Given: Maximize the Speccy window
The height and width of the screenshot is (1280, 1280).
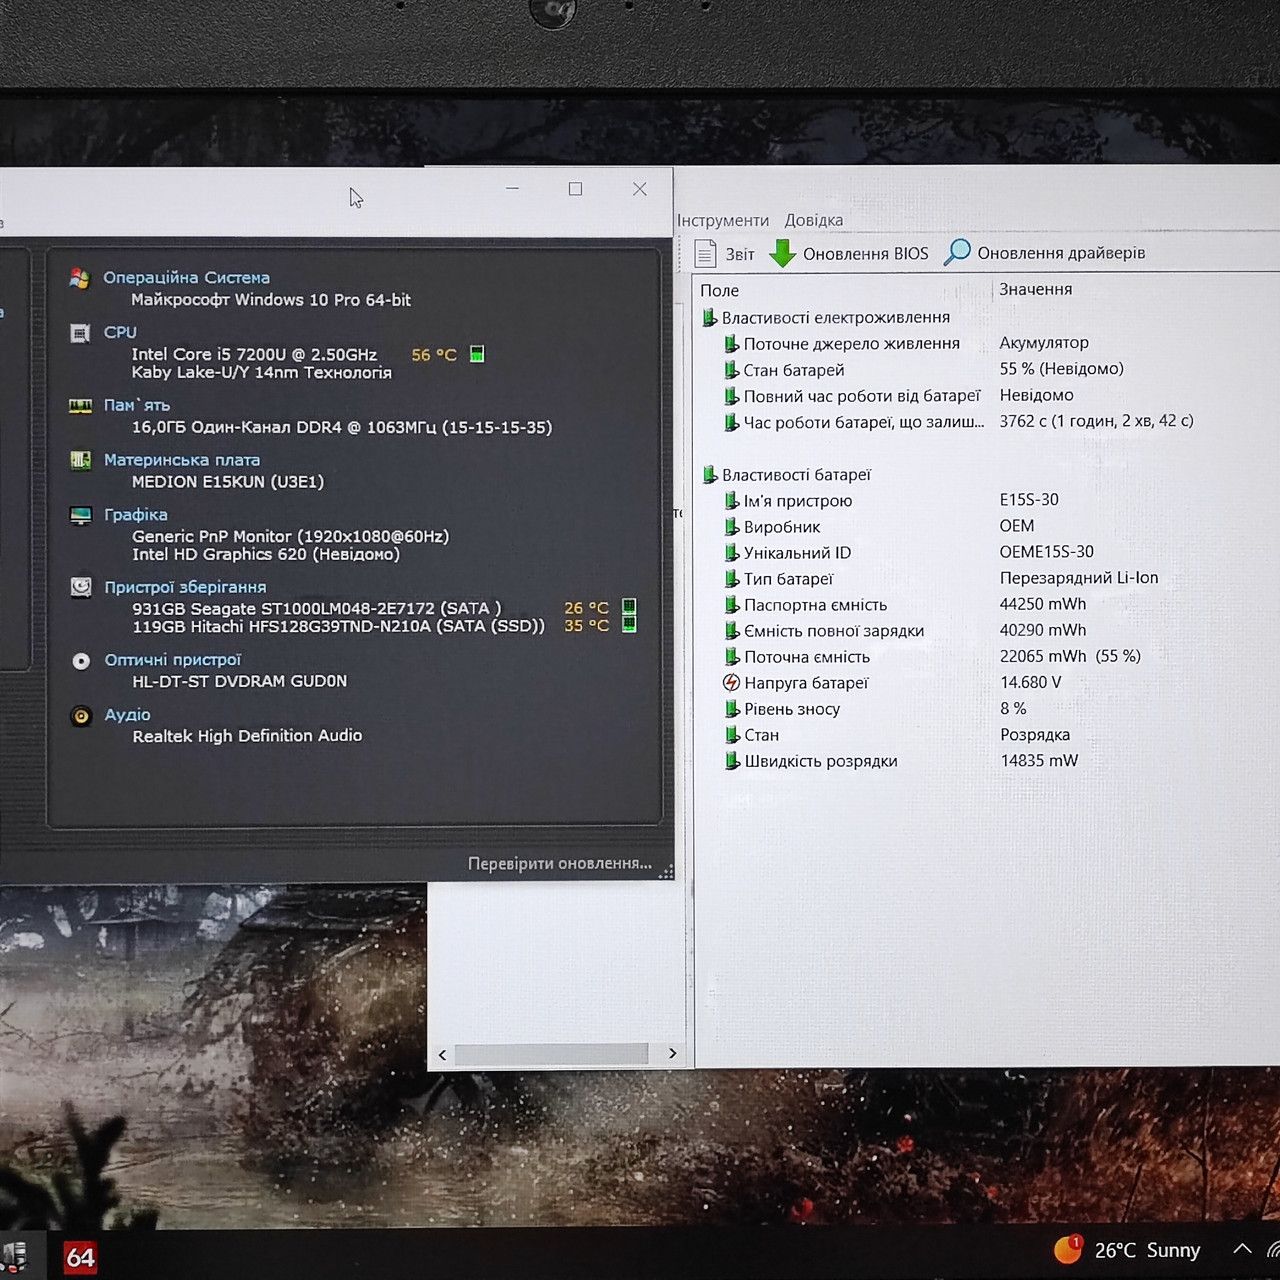Looking at the screenshot, I should click(x=575, y=189).
